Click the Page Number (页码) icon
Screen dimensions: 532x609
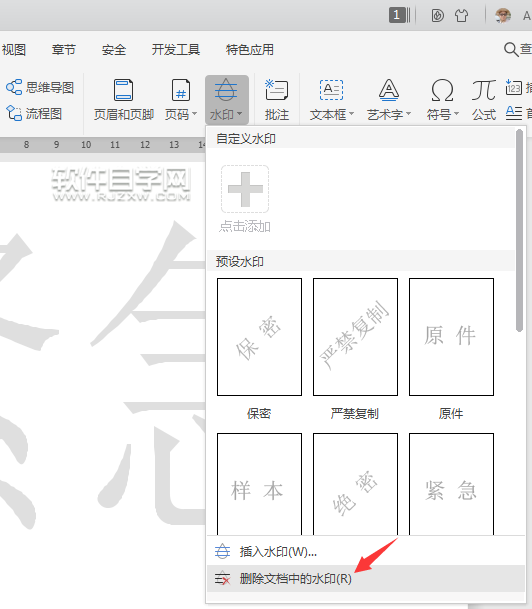181,90
